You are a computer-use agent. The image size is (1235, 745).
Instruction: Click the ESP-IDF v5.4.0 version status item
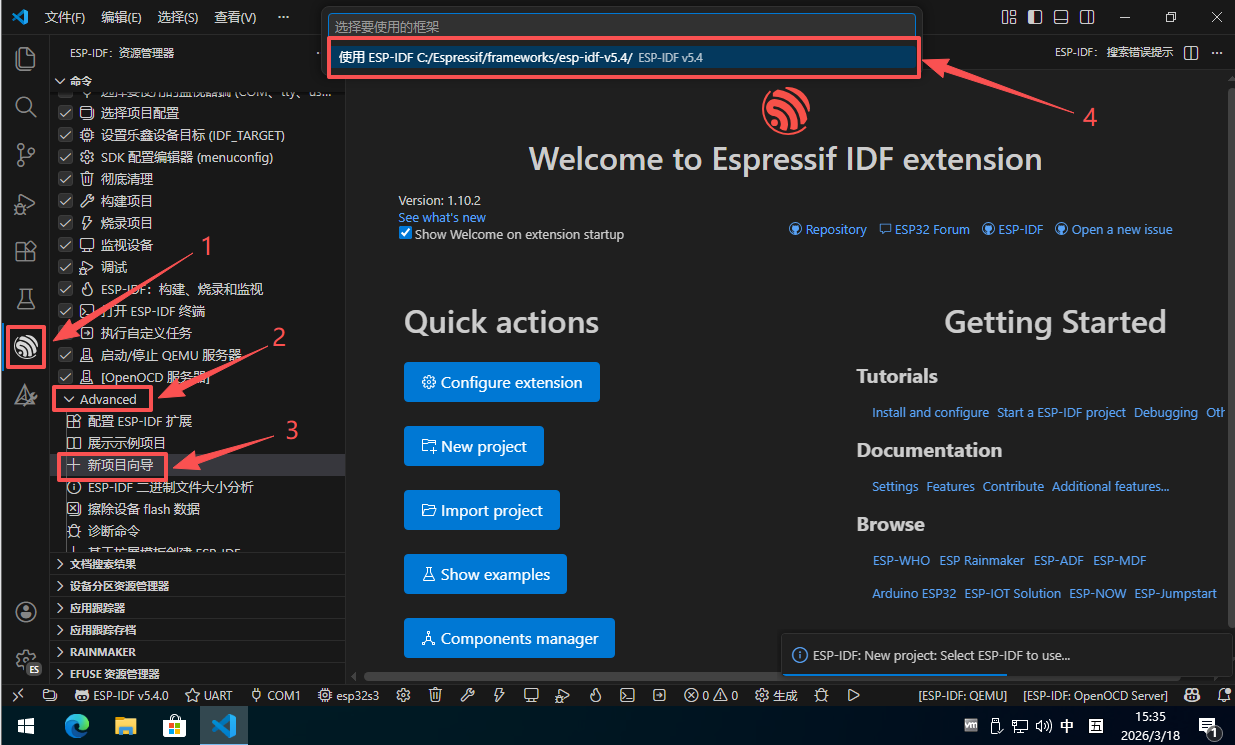pos(120,695)
